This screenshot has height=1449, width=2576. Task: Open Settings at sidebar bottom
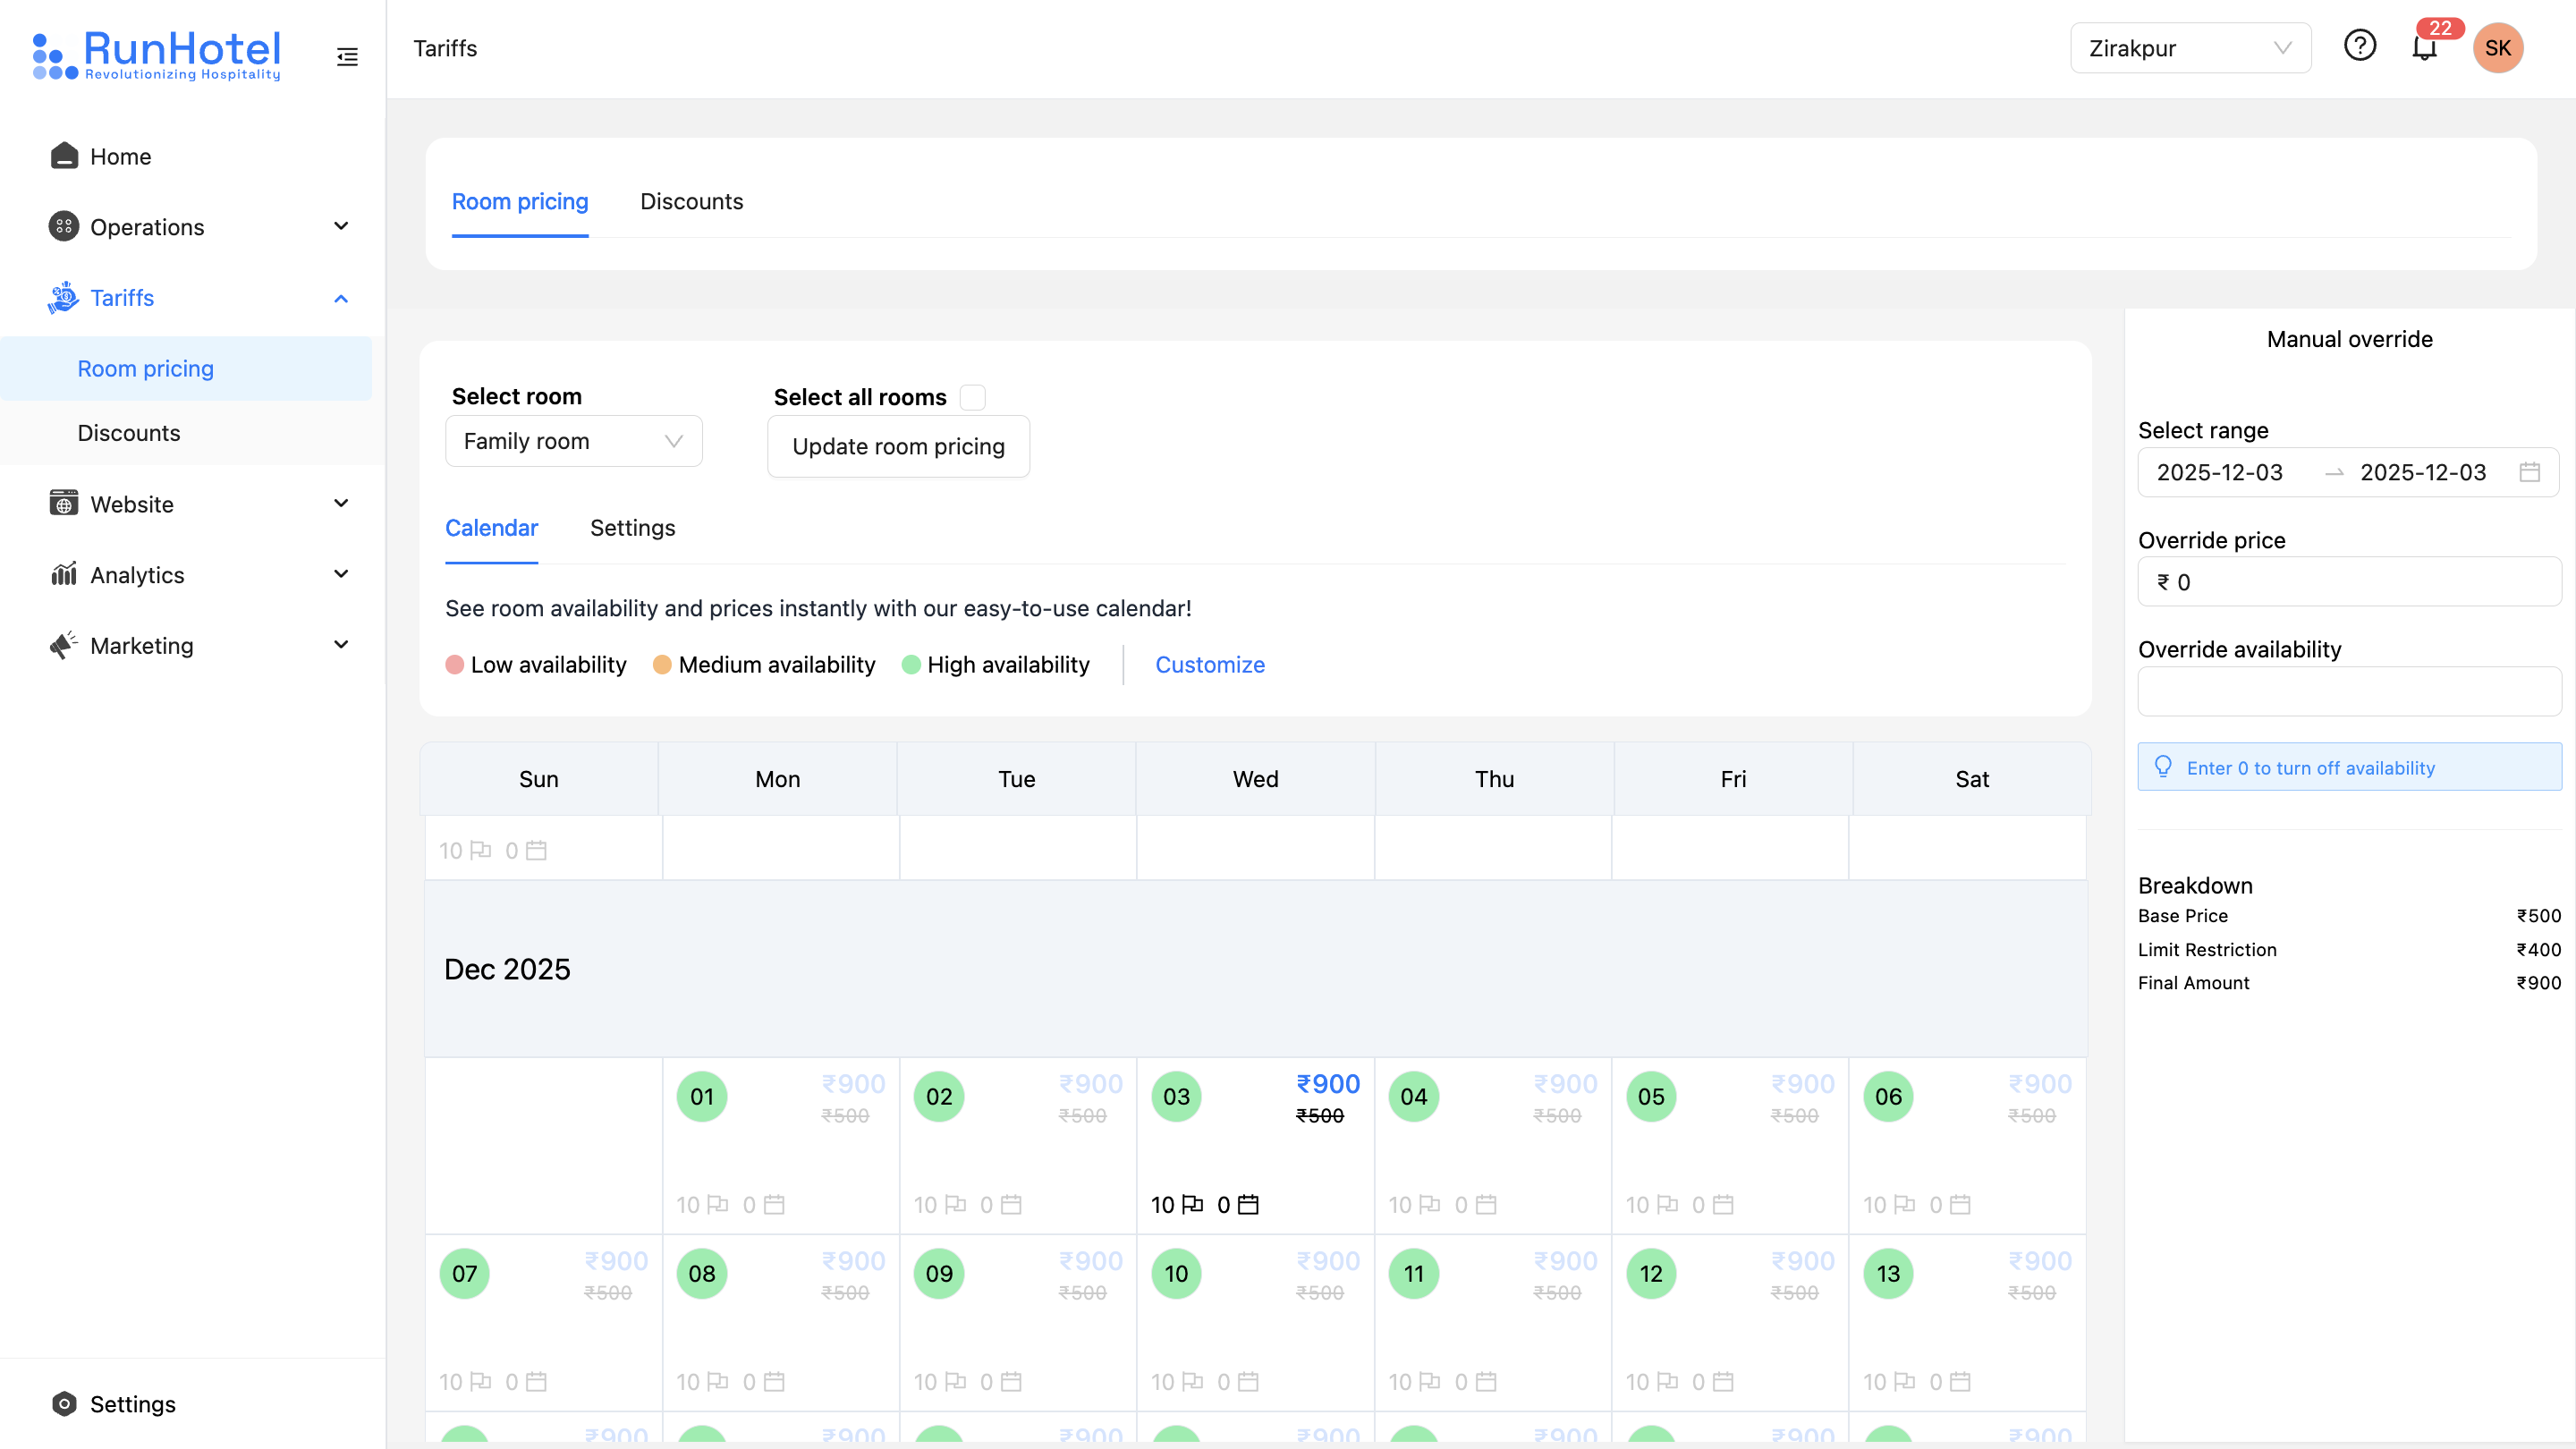tap(132, 1404)
